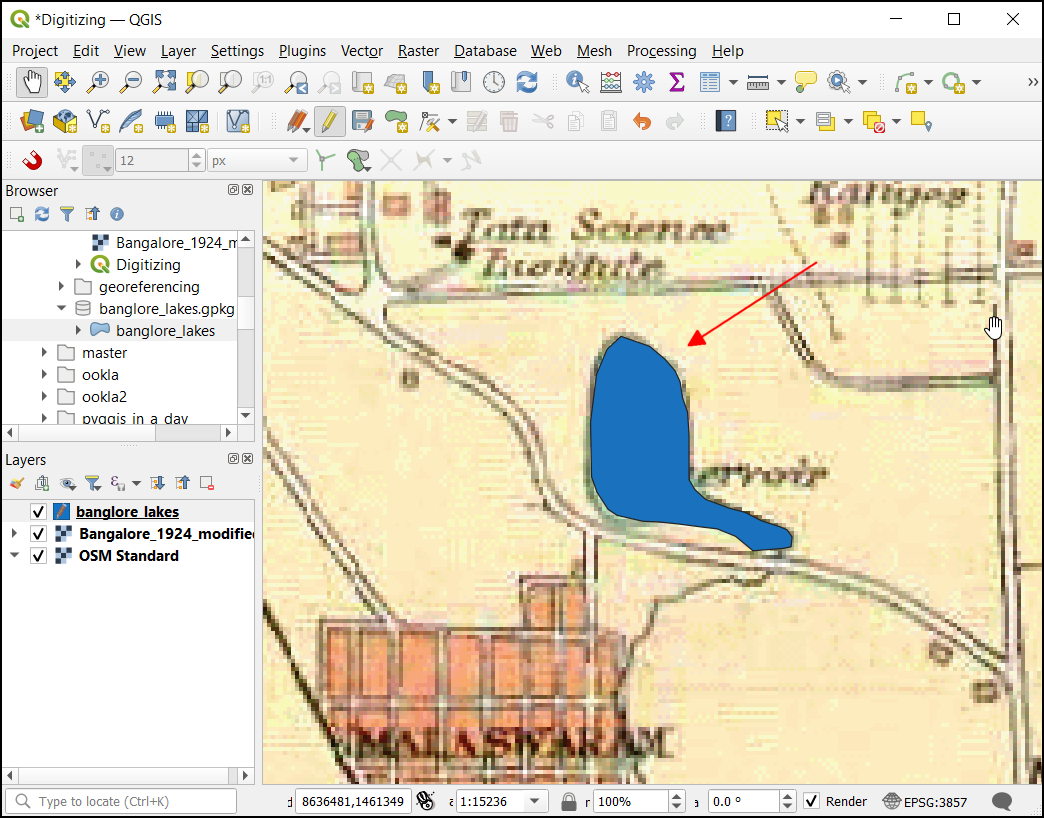Expand the master folder
The image size is (1044, 818).
[x=44, y=352]
